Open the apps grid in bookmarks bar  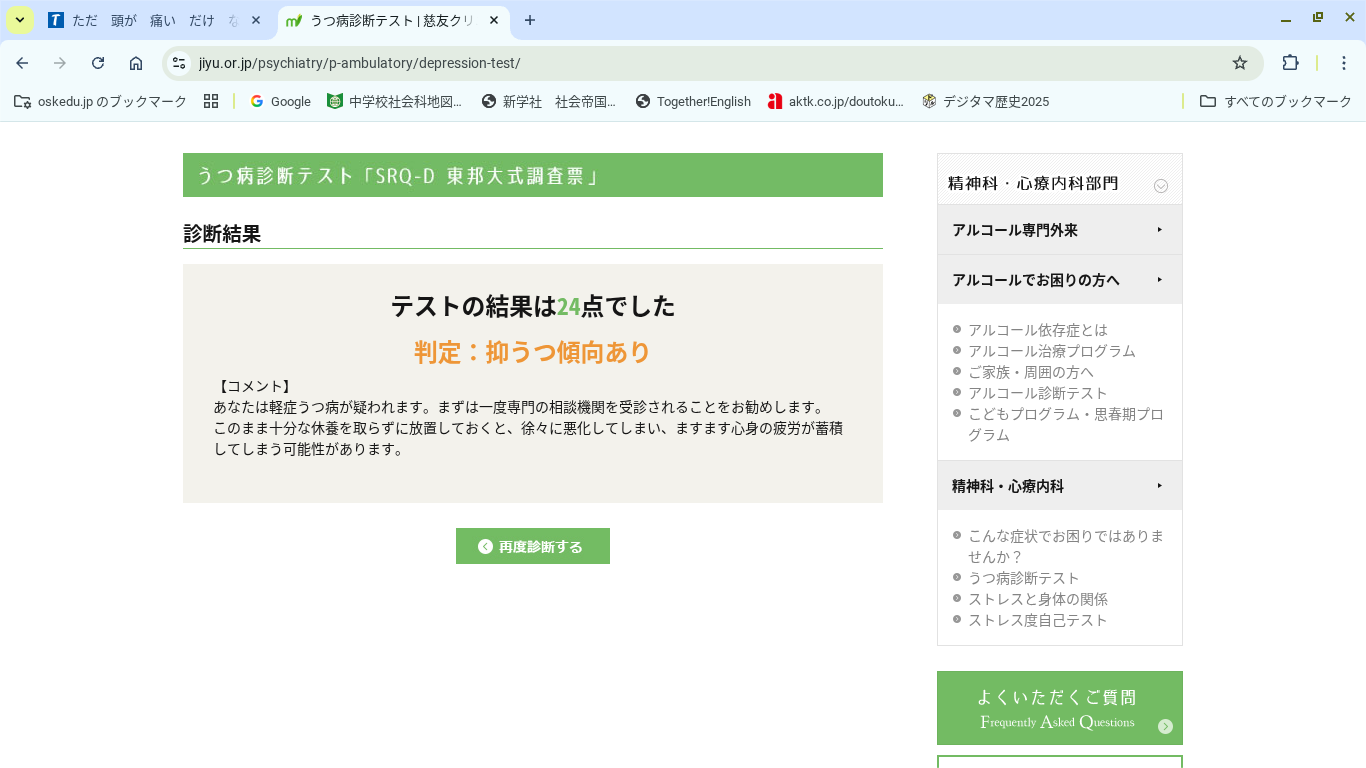coord(210,101)
